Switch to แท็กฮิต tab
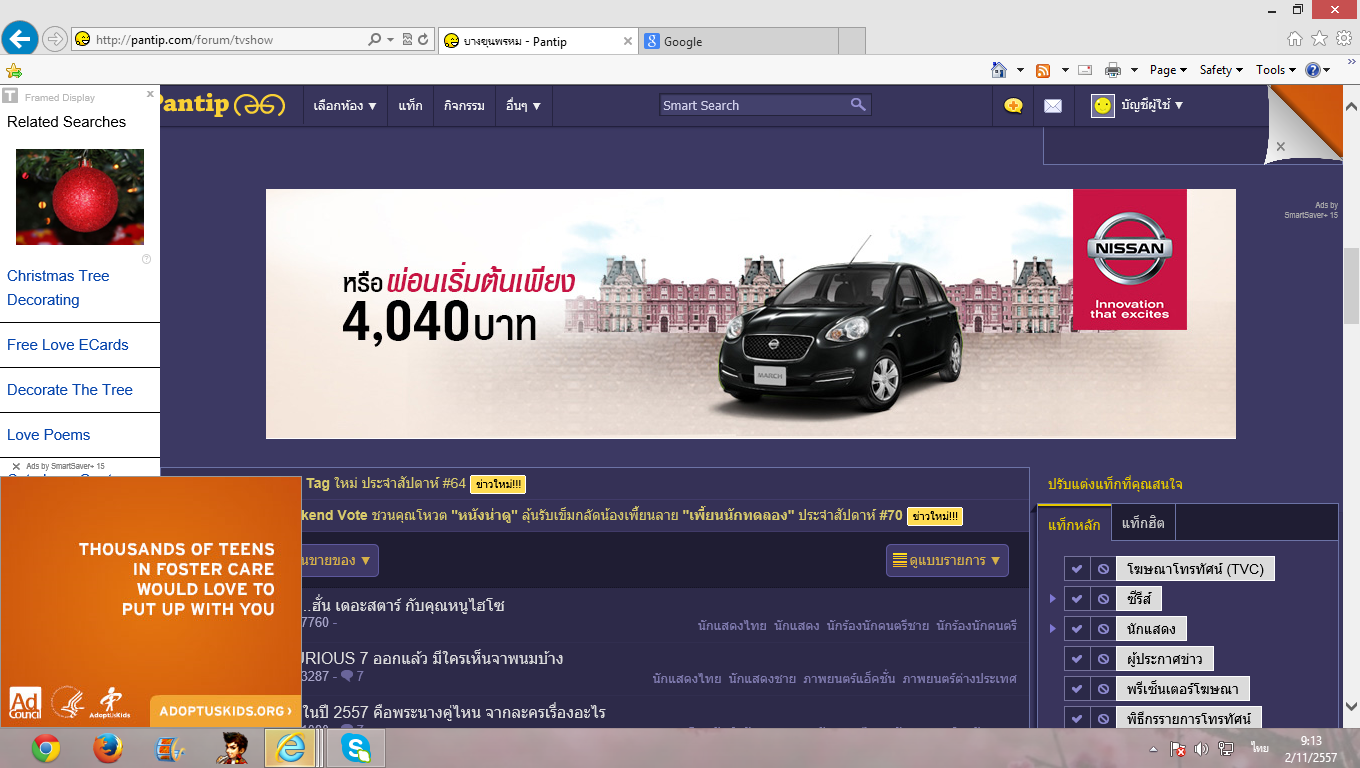This screenshot has height=768, width=1360. (x=1143, y=523)
